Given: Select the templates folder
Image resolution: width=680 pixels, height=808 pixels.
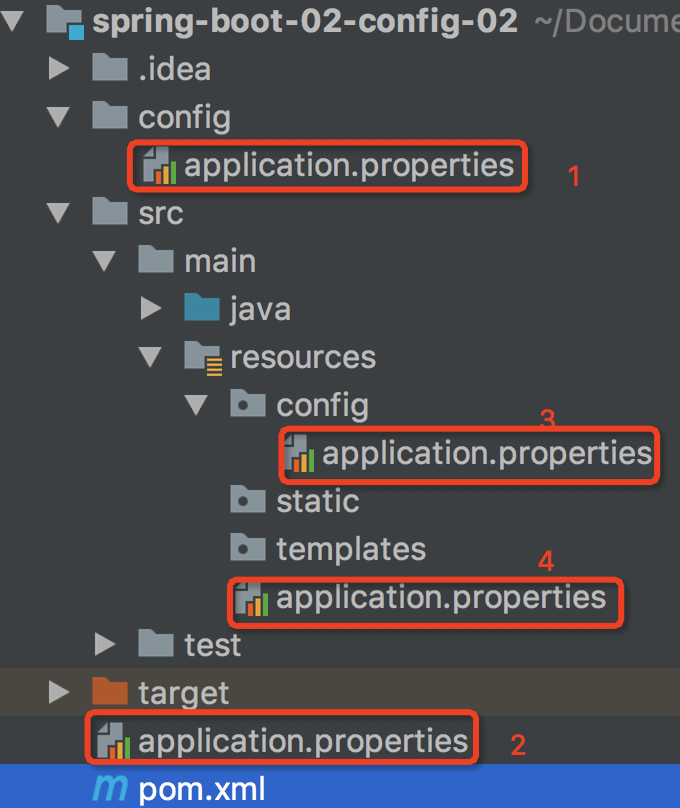Looking at the screenshot, I should [x=351, y=549].
